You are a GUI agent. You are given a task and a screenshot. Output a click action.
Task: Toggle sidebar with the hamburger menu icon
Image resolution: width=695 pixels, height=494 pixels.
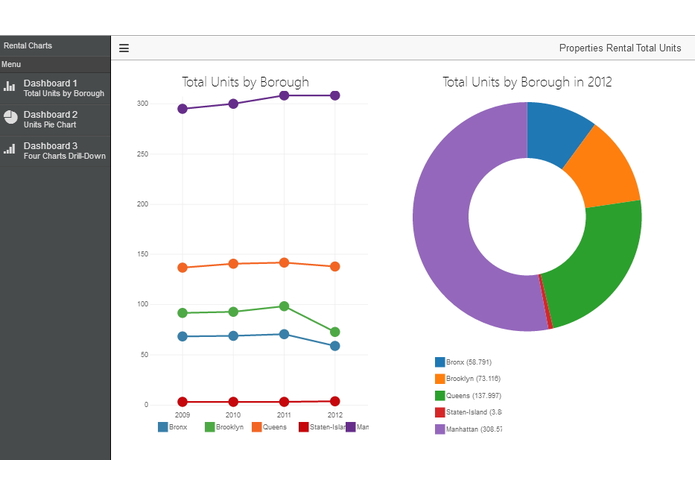coord(124,48)
